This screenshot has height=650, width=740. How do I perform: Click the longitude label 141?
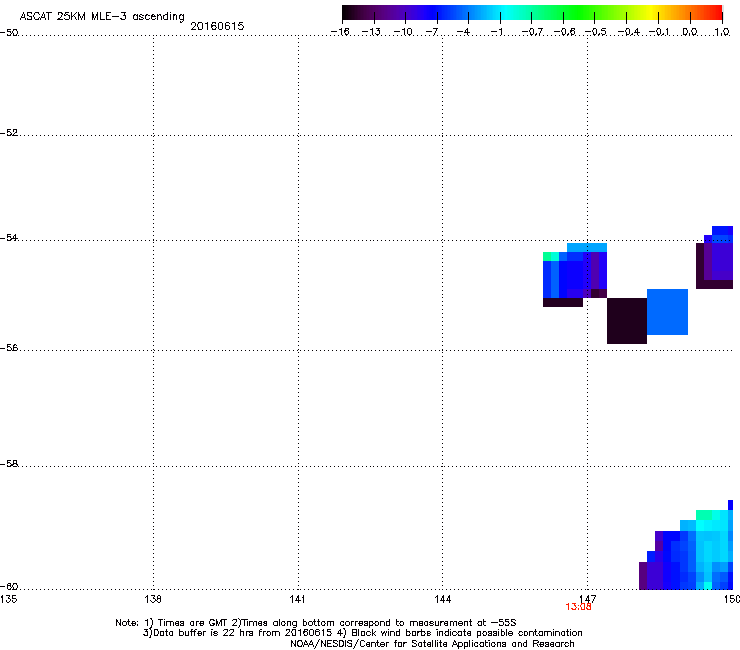pyautogui.click(x=297, y=599)
